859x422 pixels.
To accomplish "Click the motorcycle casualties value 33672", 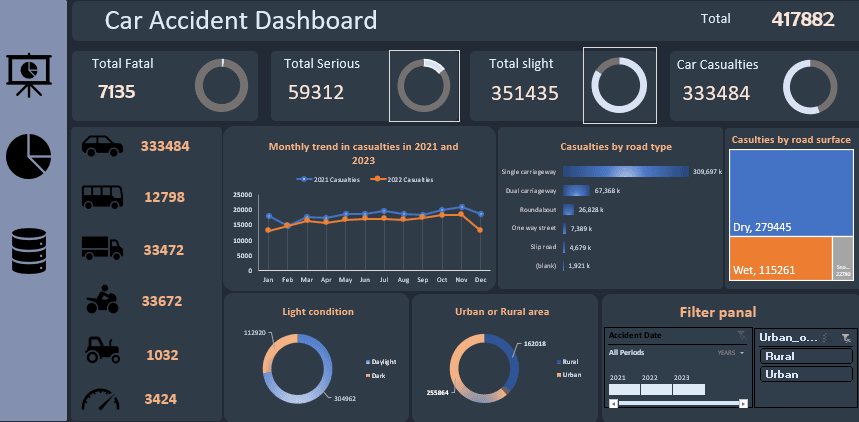I will point(162,301).
